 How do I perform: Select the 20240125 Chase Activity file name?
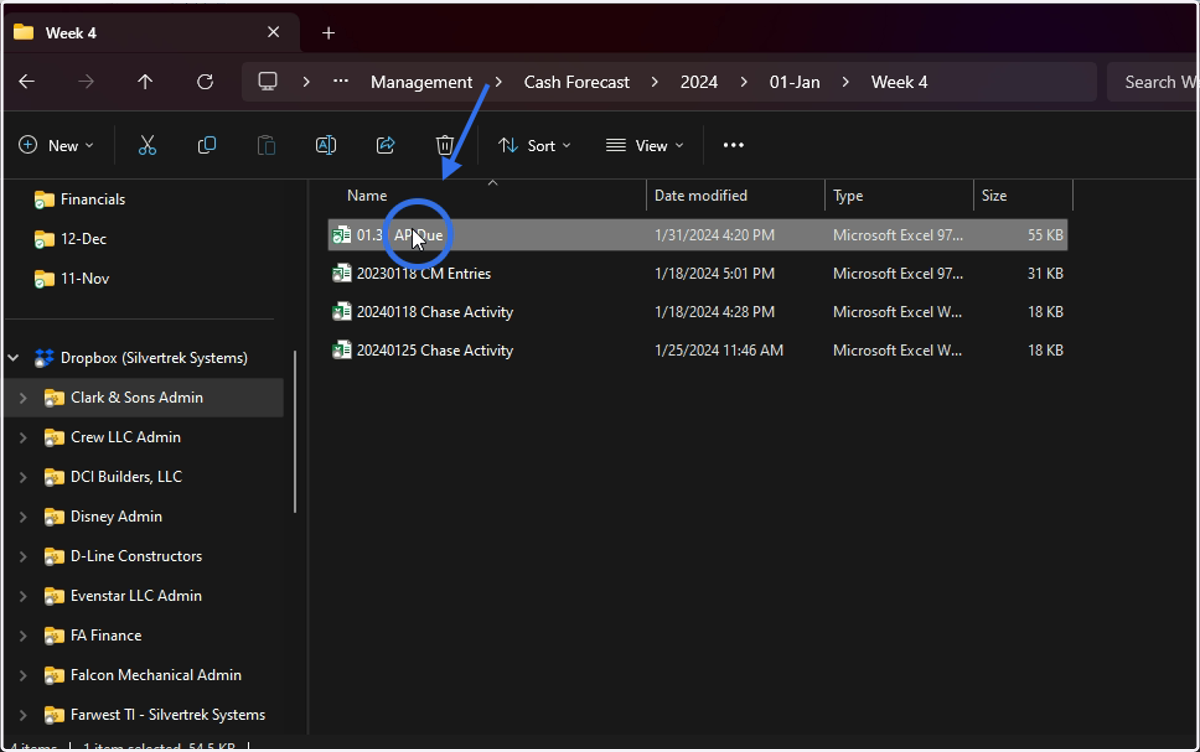coord(435,350)
